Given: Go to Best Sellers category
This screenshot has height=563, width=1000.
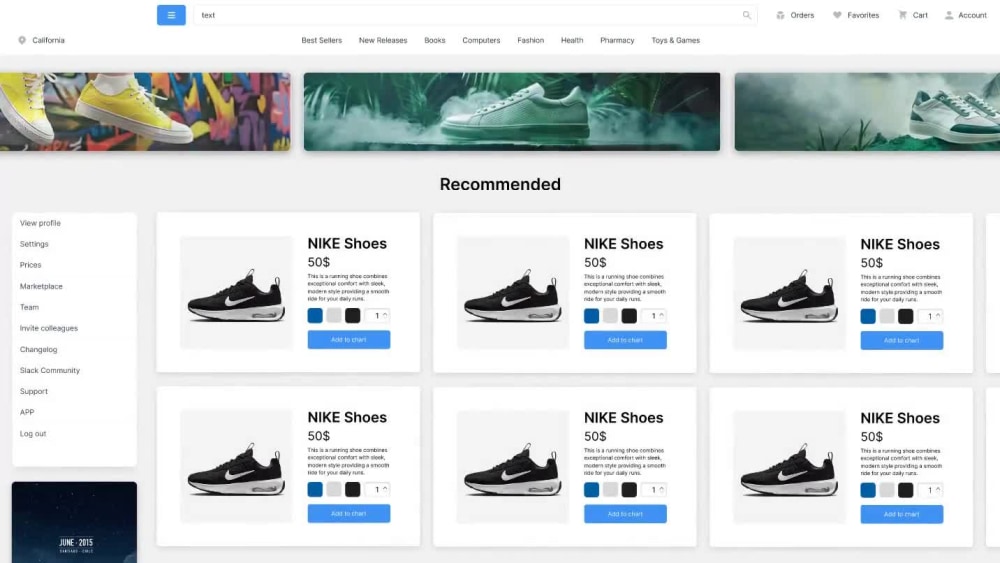Looking at the screenshot, I should [321, 40].
